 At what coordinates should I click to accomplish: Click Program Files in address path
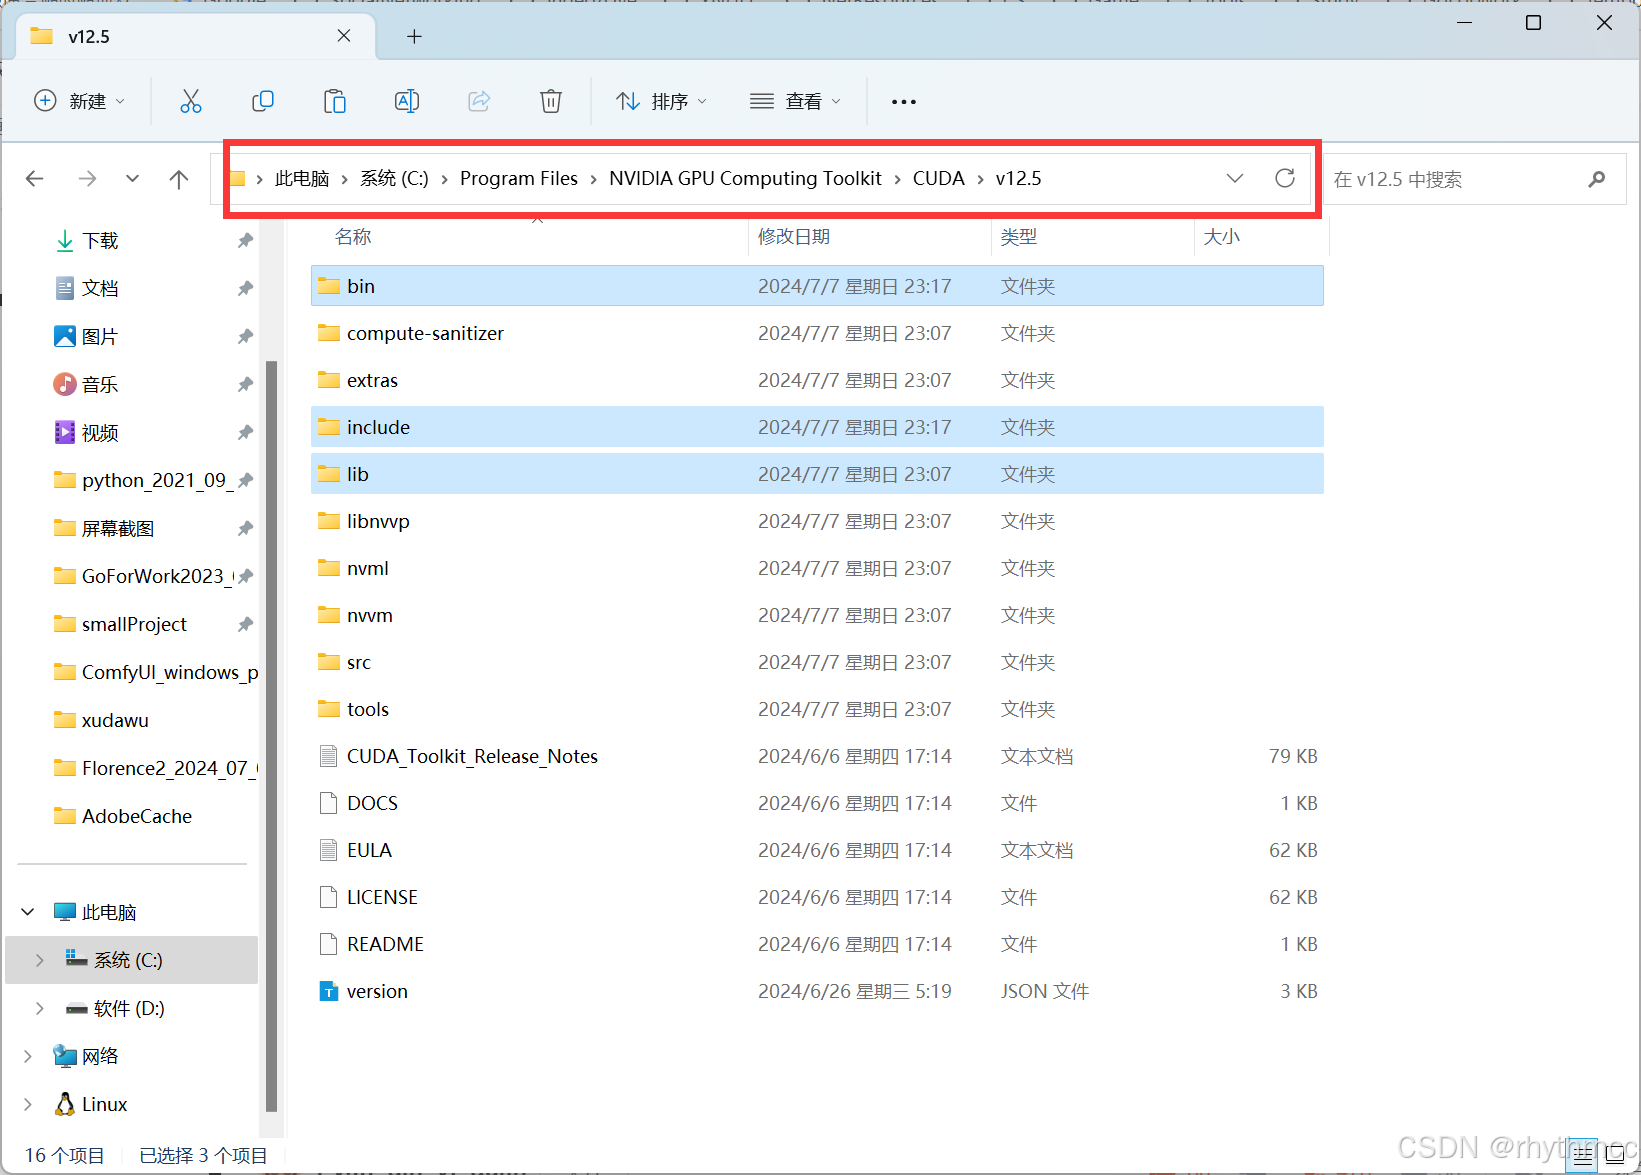[x=519, y=178]
